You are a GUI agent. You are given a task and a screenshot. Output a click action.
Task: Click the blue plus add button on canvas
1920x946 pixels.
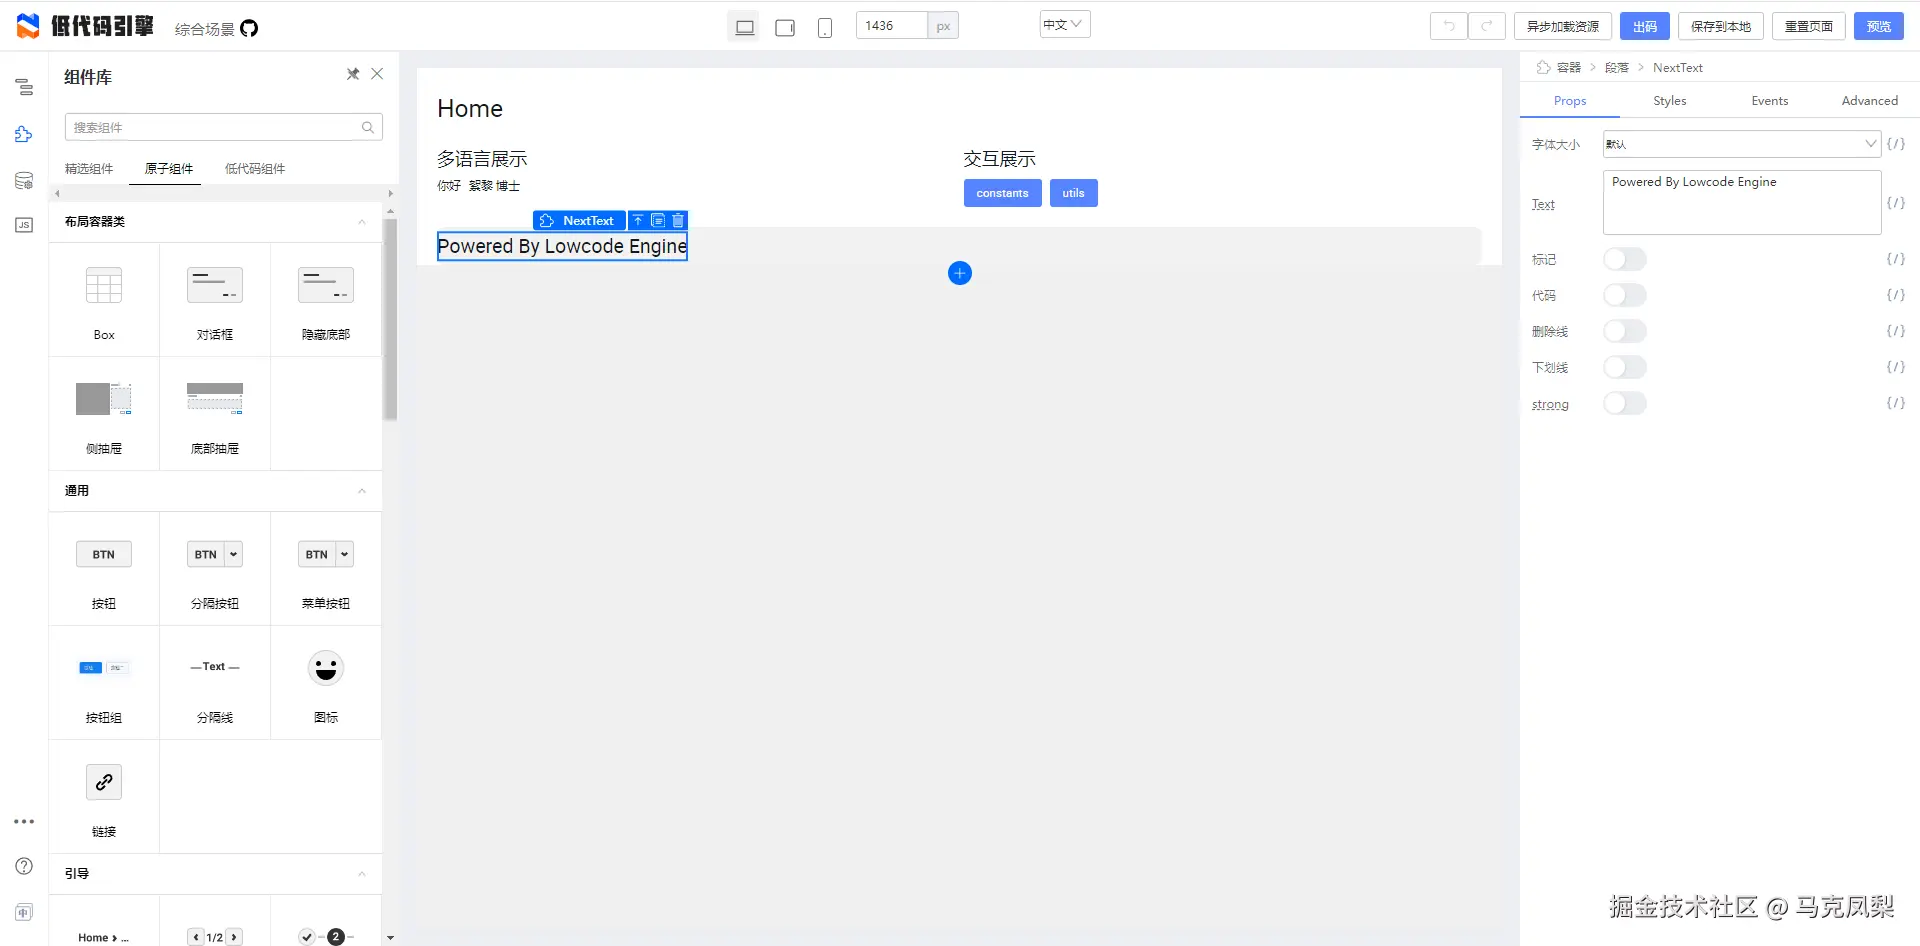tap(960, 273)
